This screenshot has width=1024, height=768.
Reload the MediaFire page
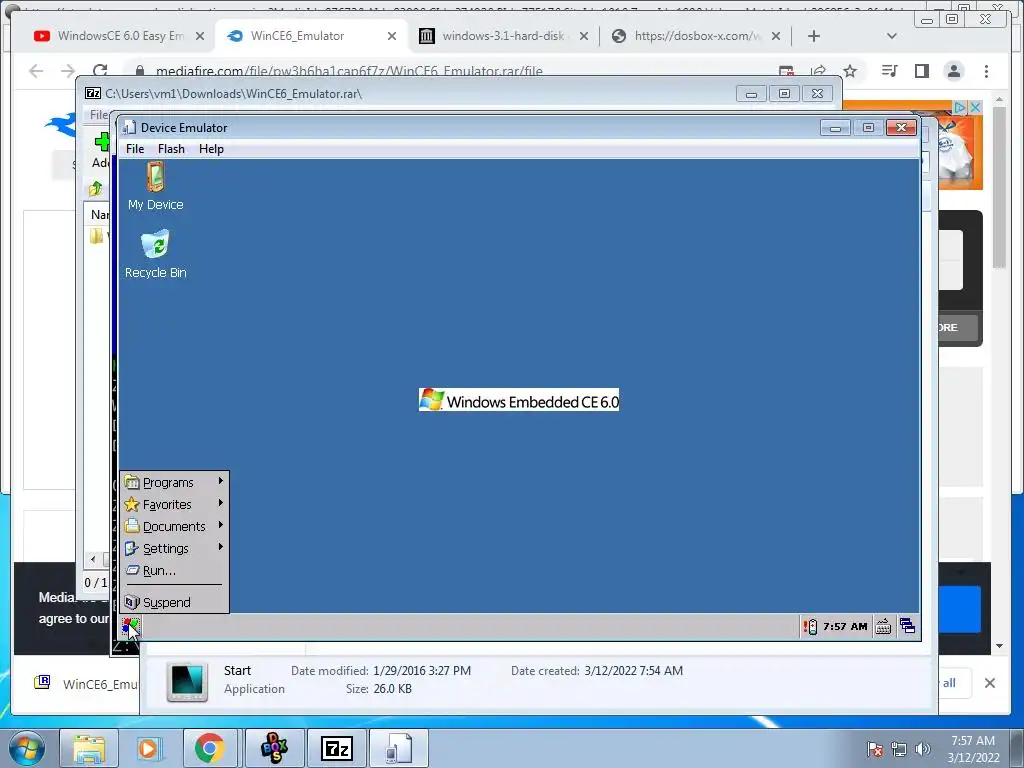pyautogui.click(x=100, y=71)
